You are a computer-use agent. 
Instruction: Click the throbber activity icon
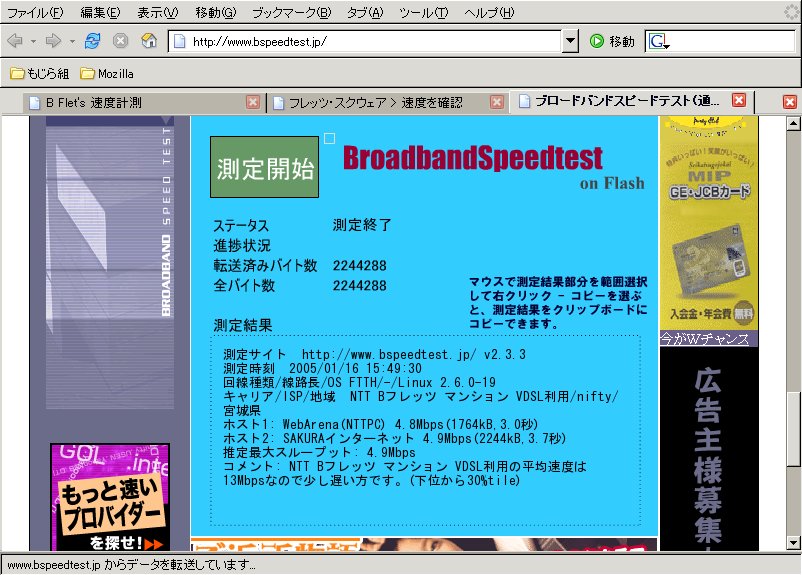(x=792, y=12)
